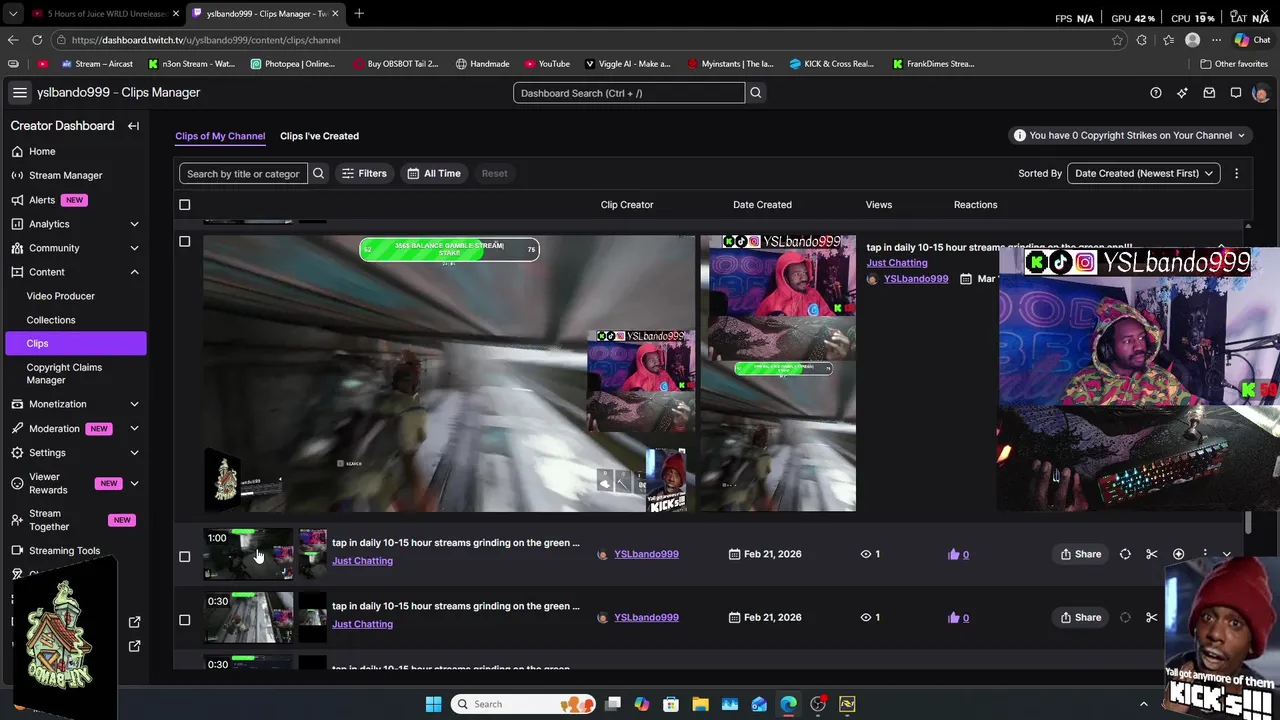Click the Dashboard Search magnifier button
Image resolution: width=1280 pixels, height=720 pixels.
756,93
